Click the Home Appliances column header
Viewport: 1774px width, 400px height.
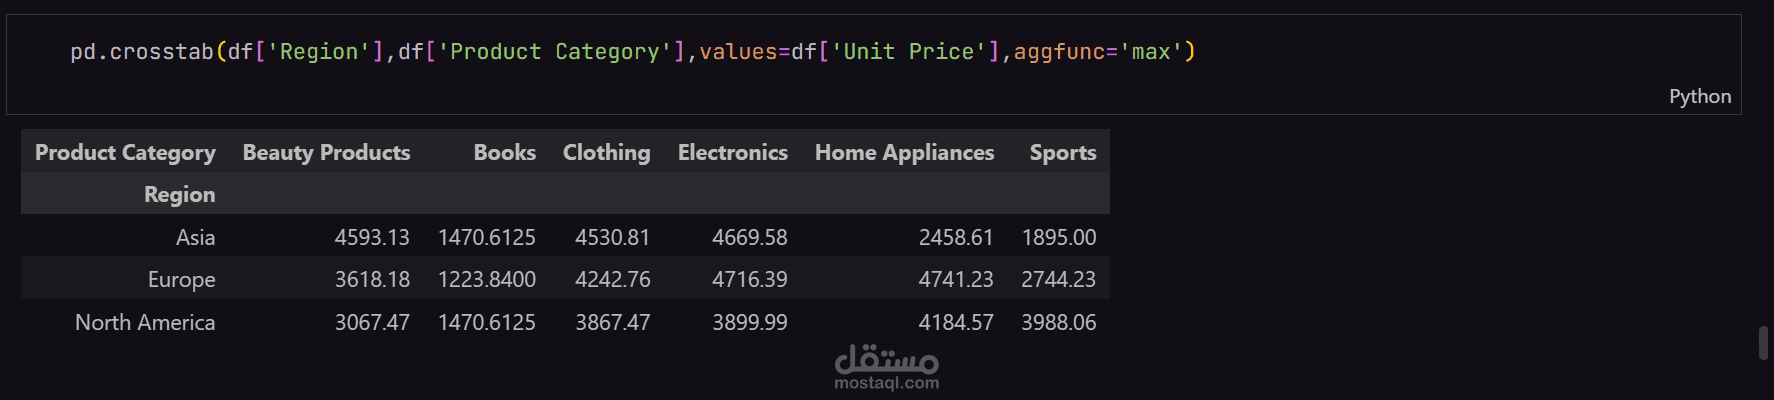(x=904, y=152)
